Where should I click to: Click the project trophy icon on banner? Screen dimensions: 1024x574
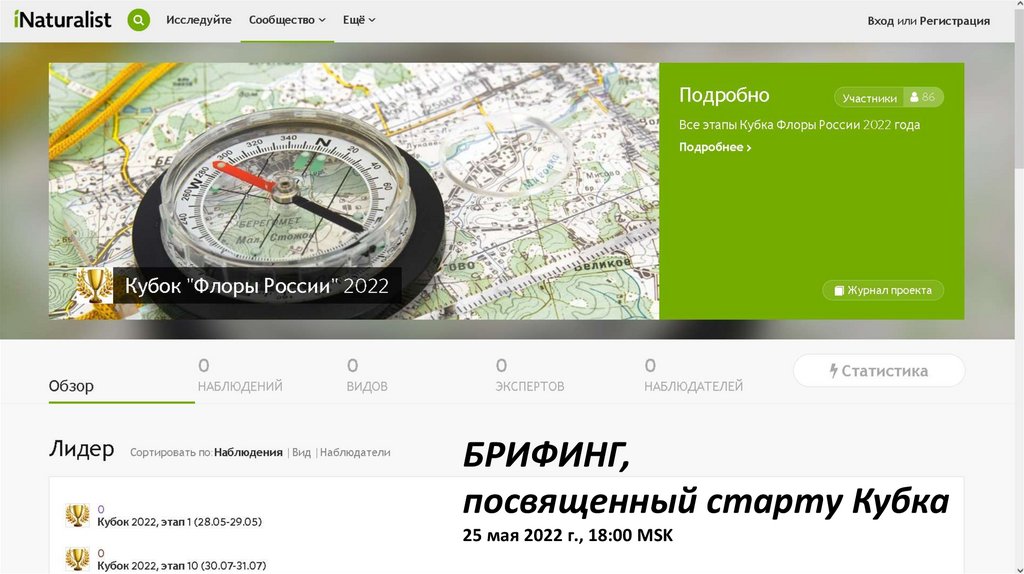(95, 285)
